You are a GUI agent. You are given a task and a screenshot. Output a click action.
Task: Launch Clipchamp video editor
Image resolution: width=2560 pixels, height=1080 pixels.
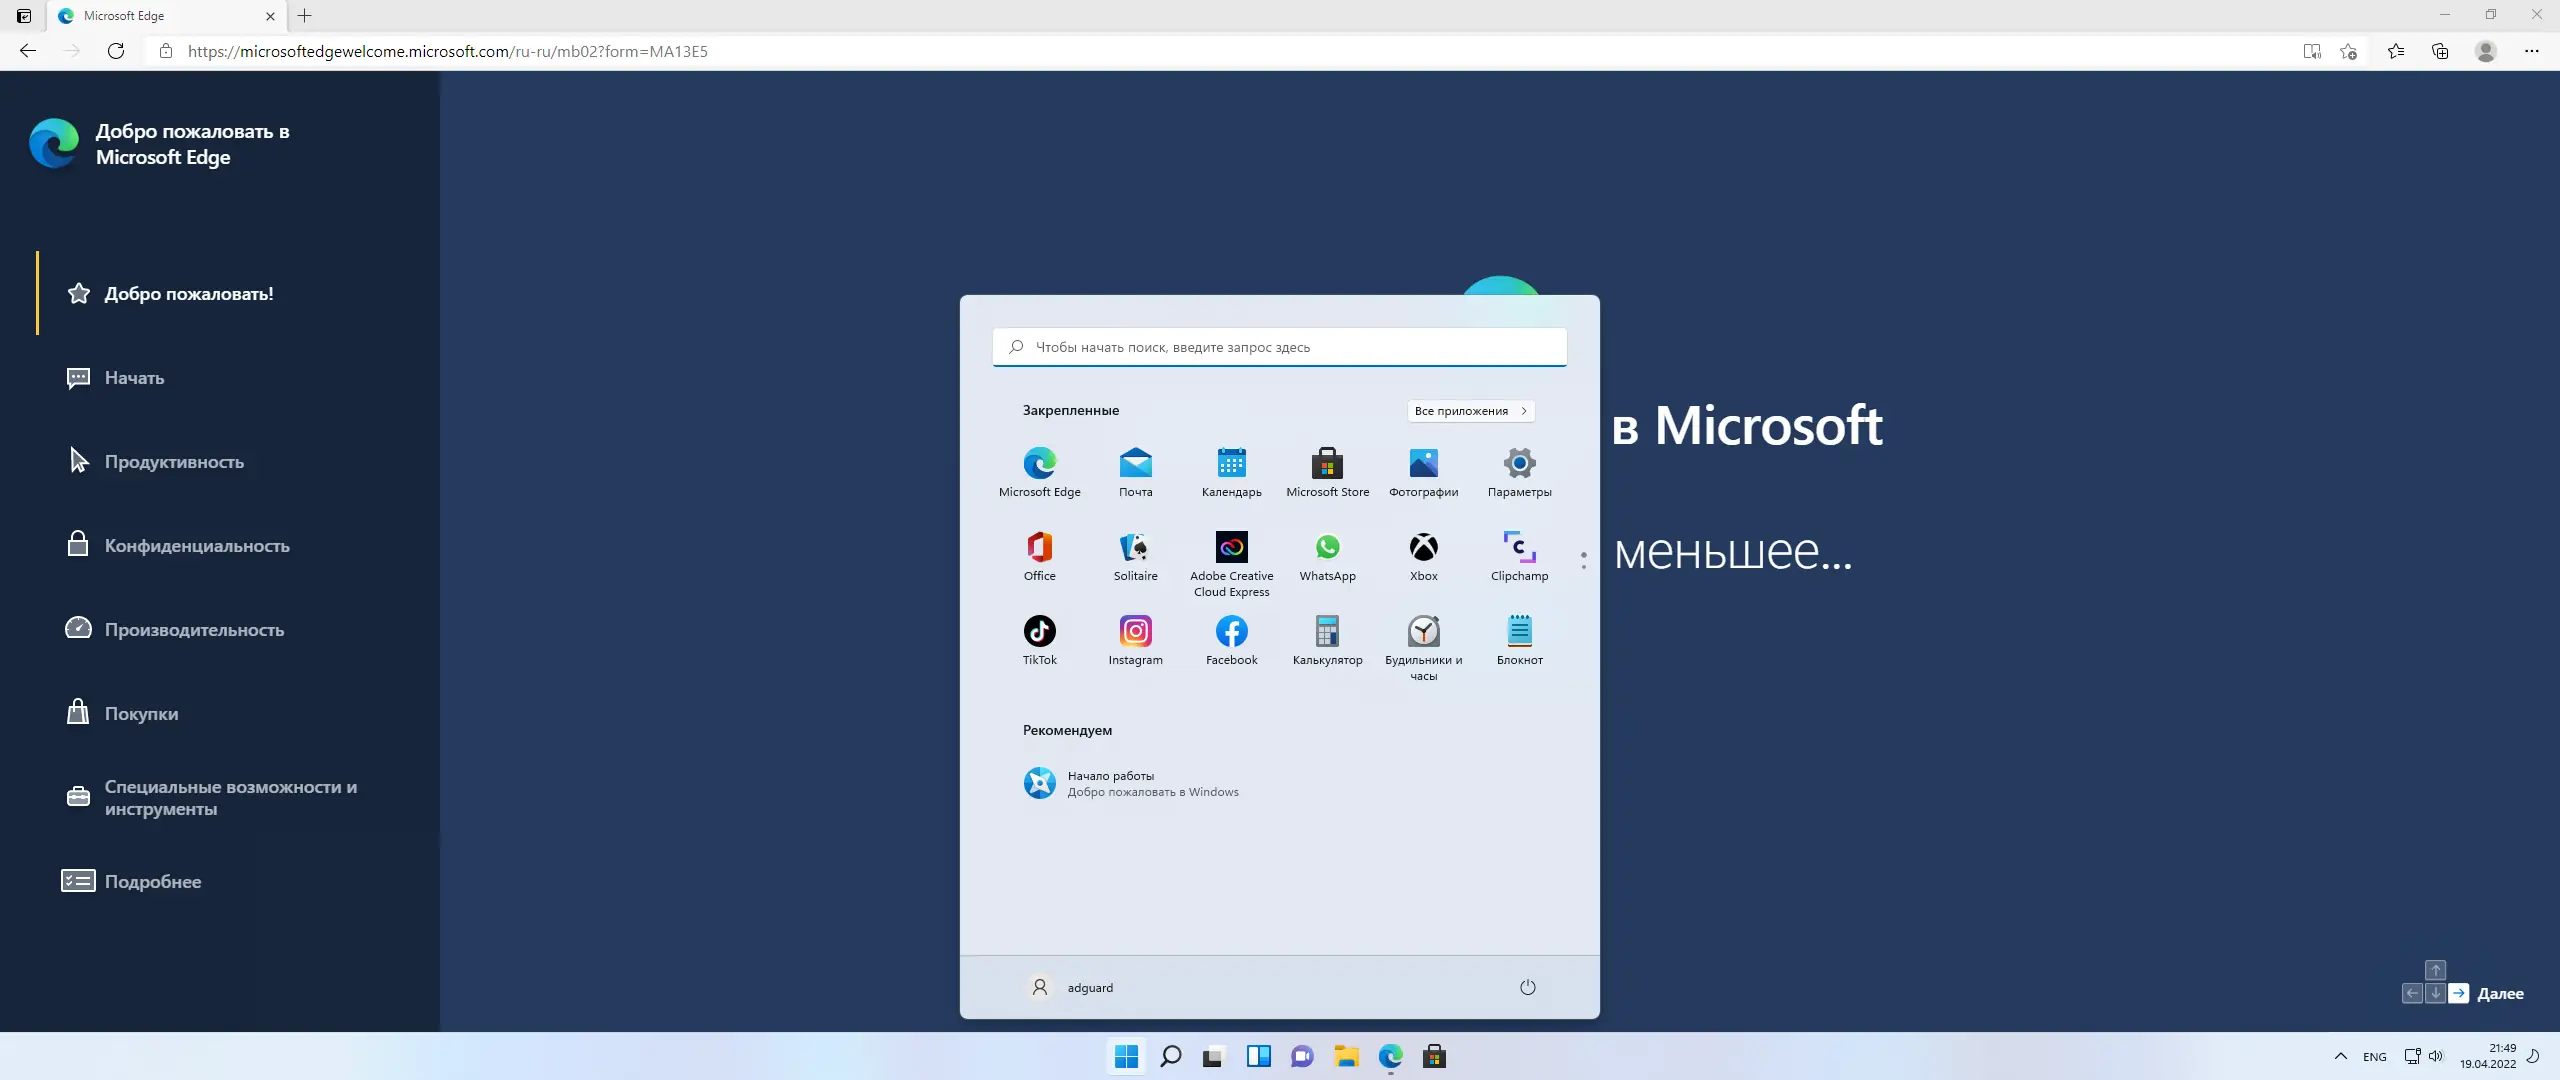click(x=1519, y=549)
